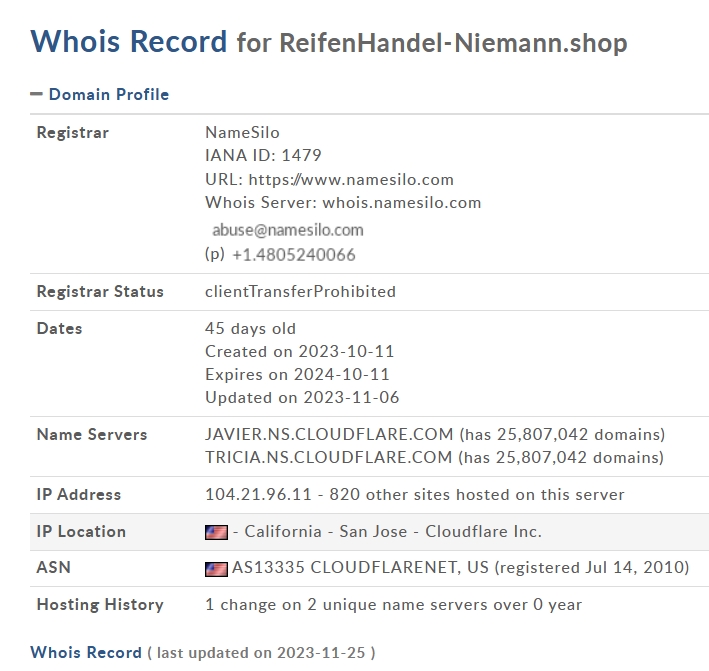The image size is (709, 671).
Task: Select clientTransferProhibited status text
Action: (x=300, y=292)
